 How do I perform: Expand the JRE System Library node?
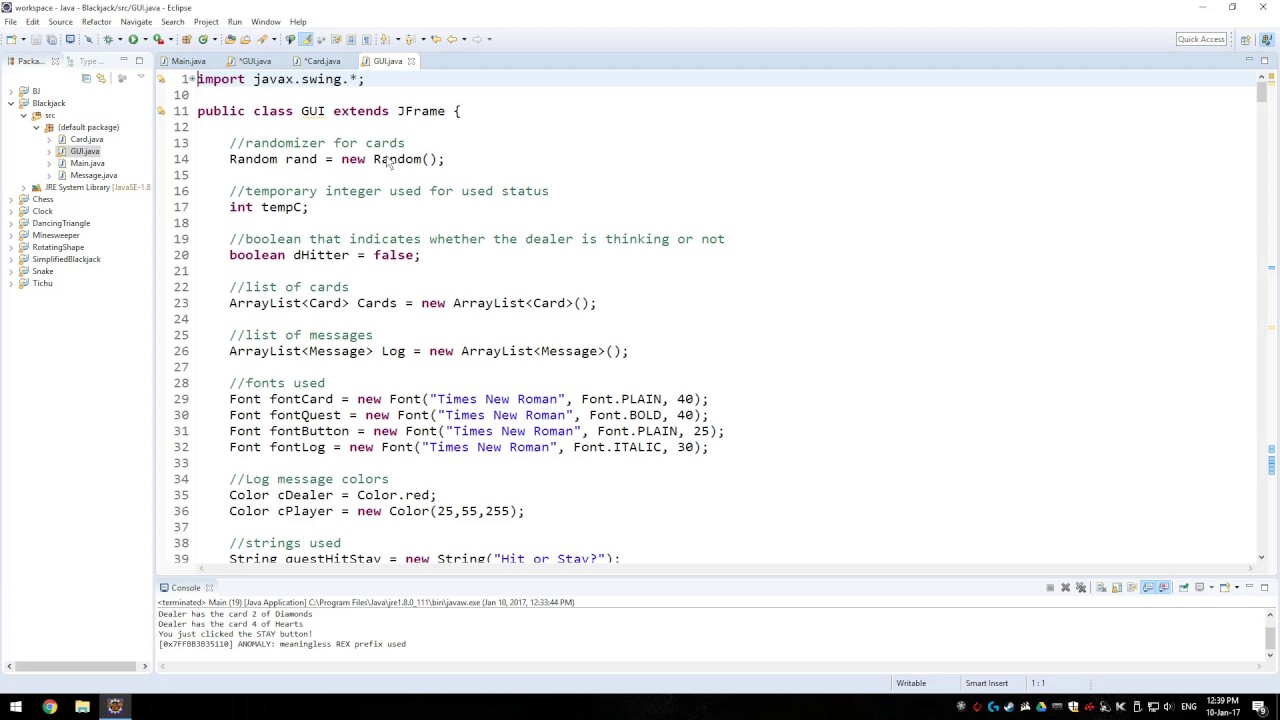pos(24,187)
